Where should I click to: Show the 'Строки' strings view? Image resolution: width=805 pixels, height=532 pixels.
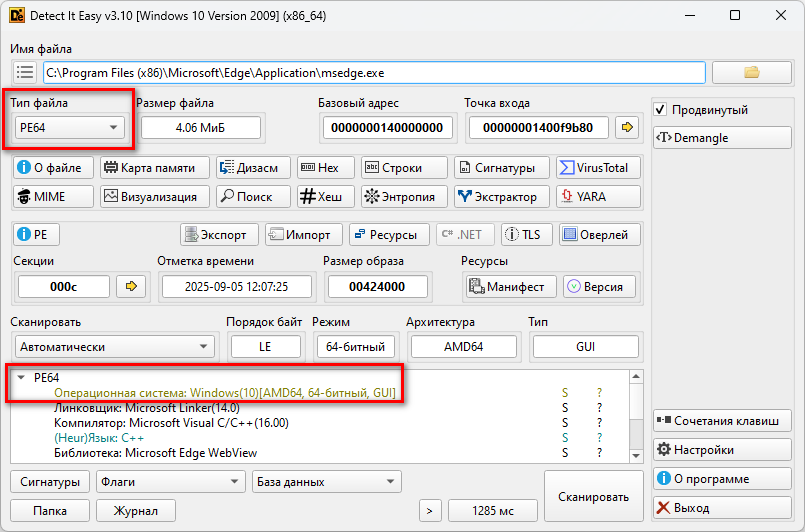(x=404, y=167)
